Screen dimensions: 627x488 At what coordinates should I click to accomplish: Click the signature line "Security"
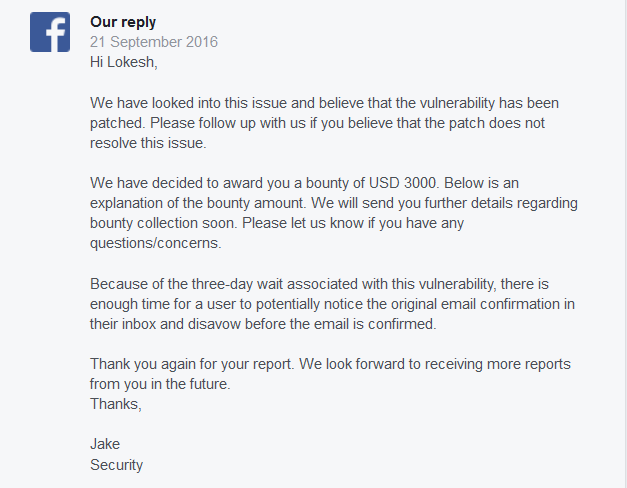(x=116, y=465)
